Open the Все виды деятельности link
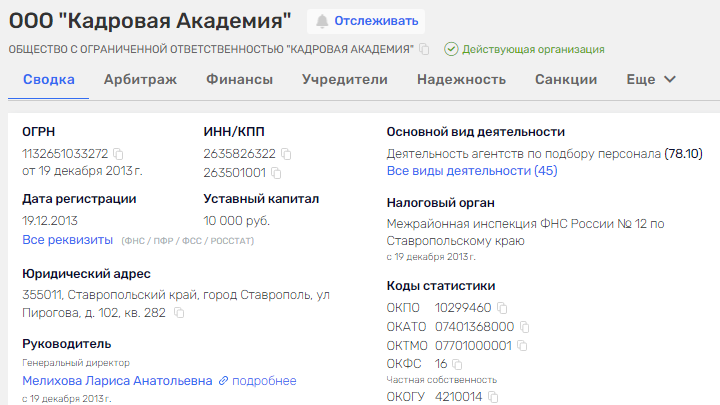Viewport: 720px width, 405px height. (472, 171)
